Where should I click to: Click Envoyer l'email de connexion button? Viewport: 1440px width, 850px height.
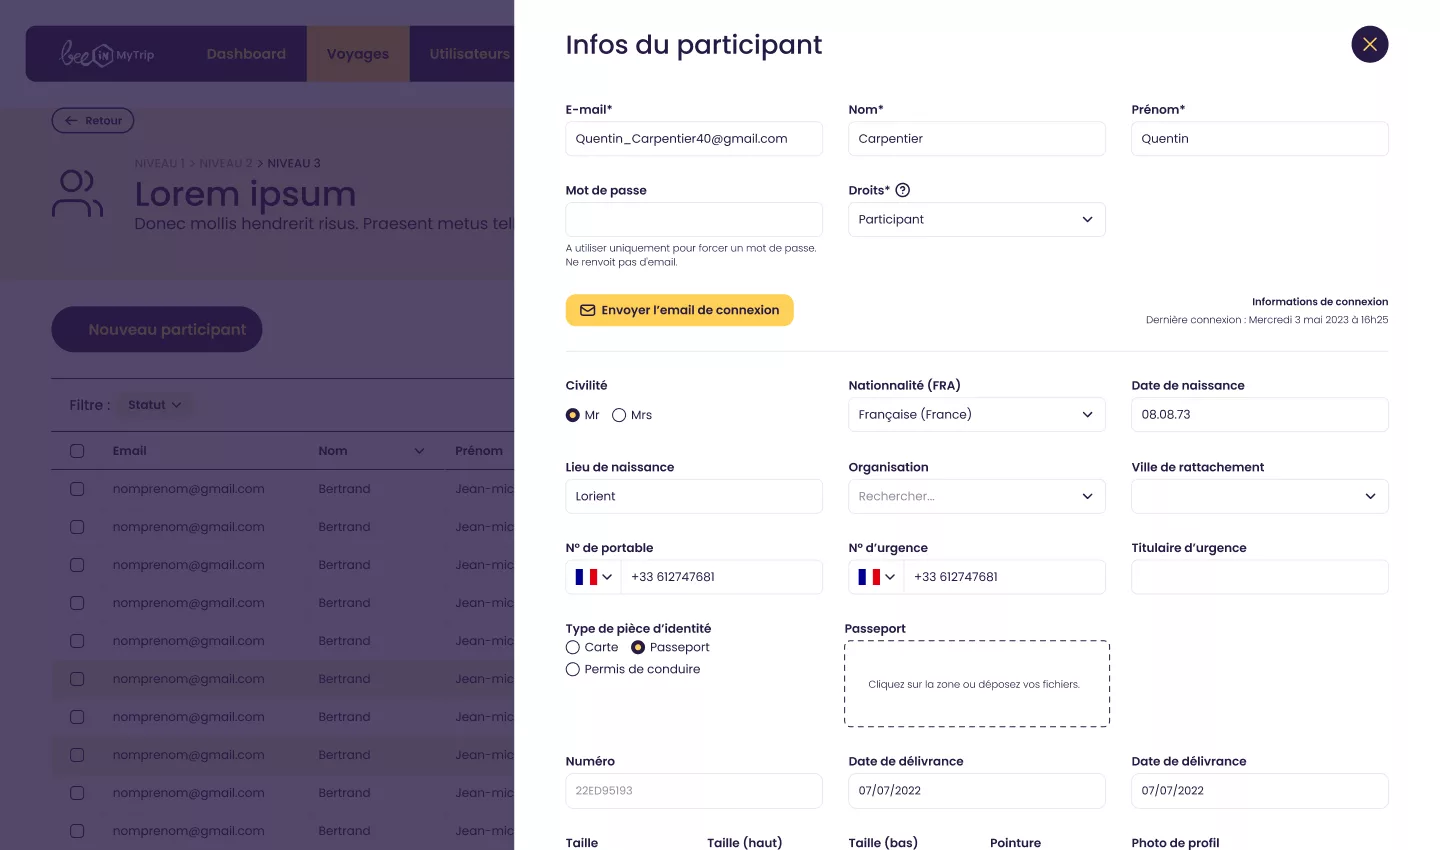click(679, 310)
